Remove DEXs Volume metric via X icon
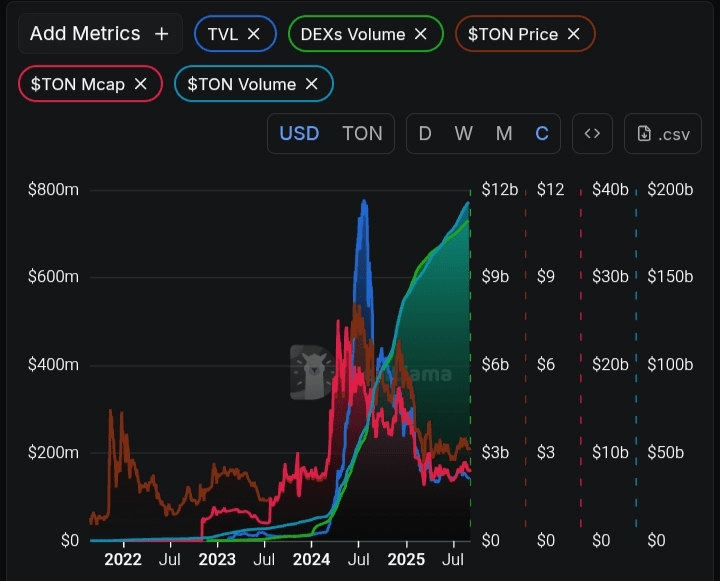 pos(421,34)
